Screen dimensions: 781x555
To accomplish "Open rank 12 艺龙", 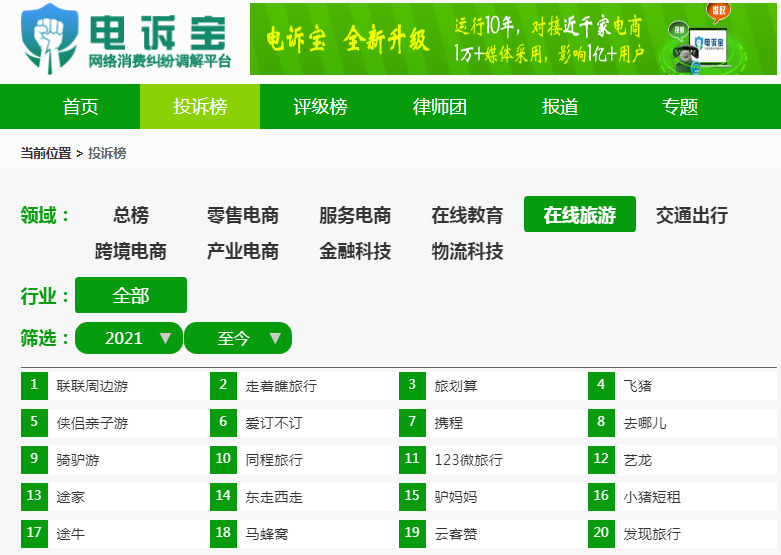I will coord(638,460).
